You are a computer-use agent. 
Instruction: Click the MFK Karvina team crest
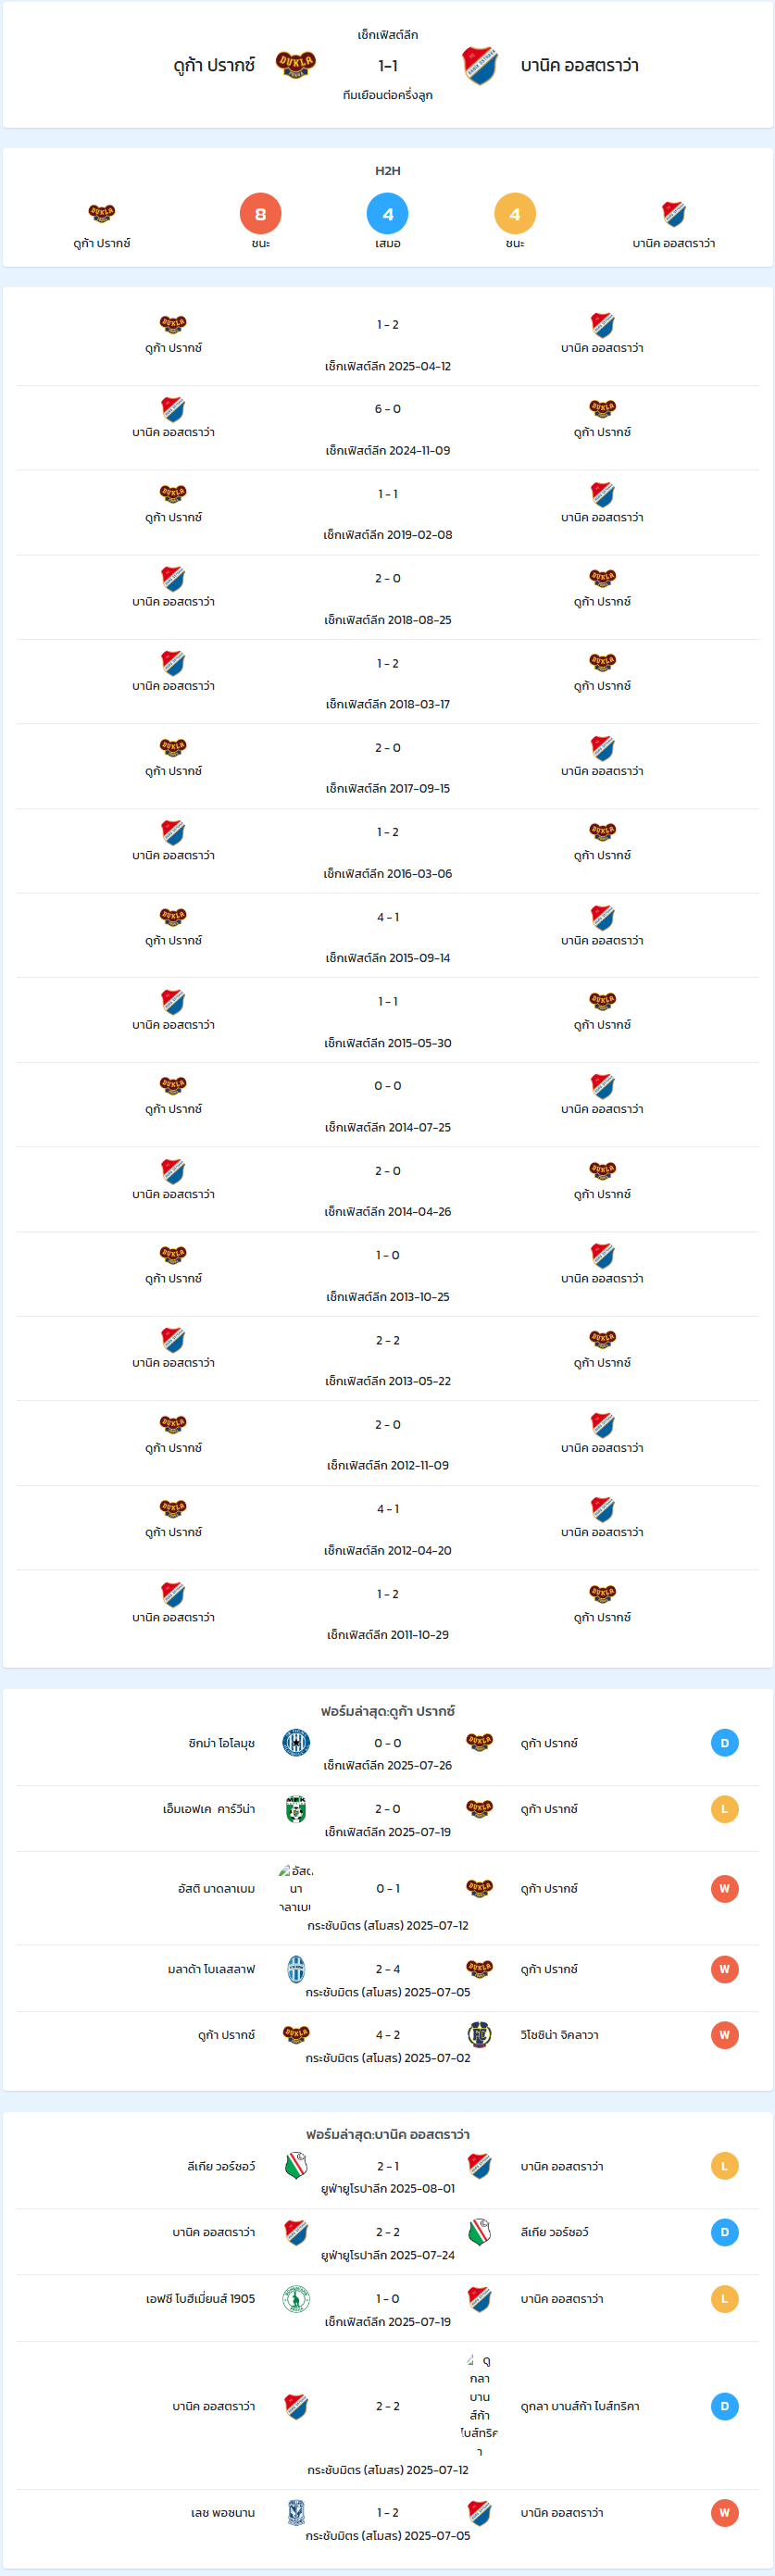pyautogui.click(x=296, y=1809)
